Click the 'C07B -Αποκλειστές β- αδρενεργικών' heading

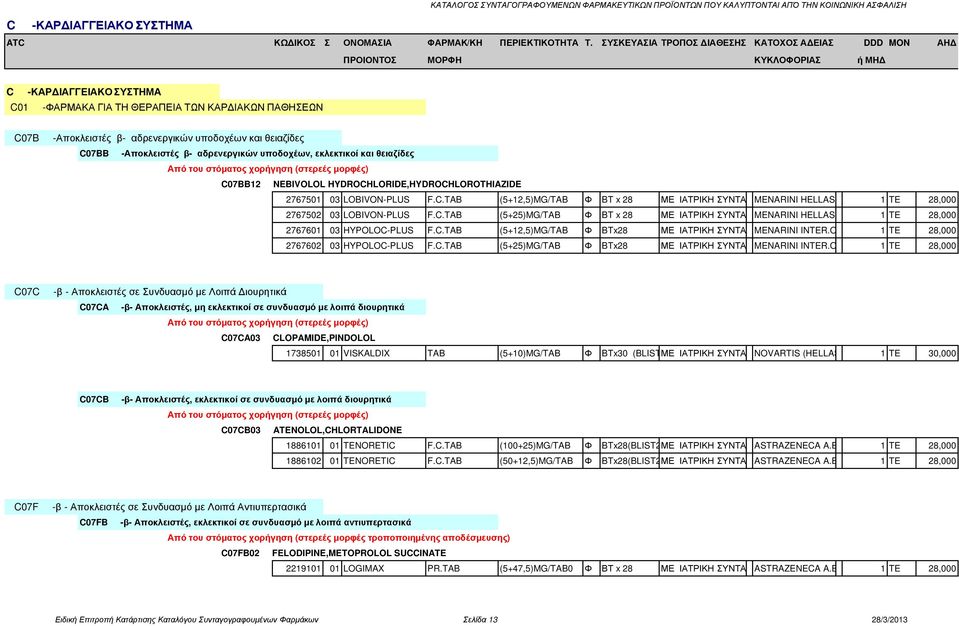click(173, 138)
